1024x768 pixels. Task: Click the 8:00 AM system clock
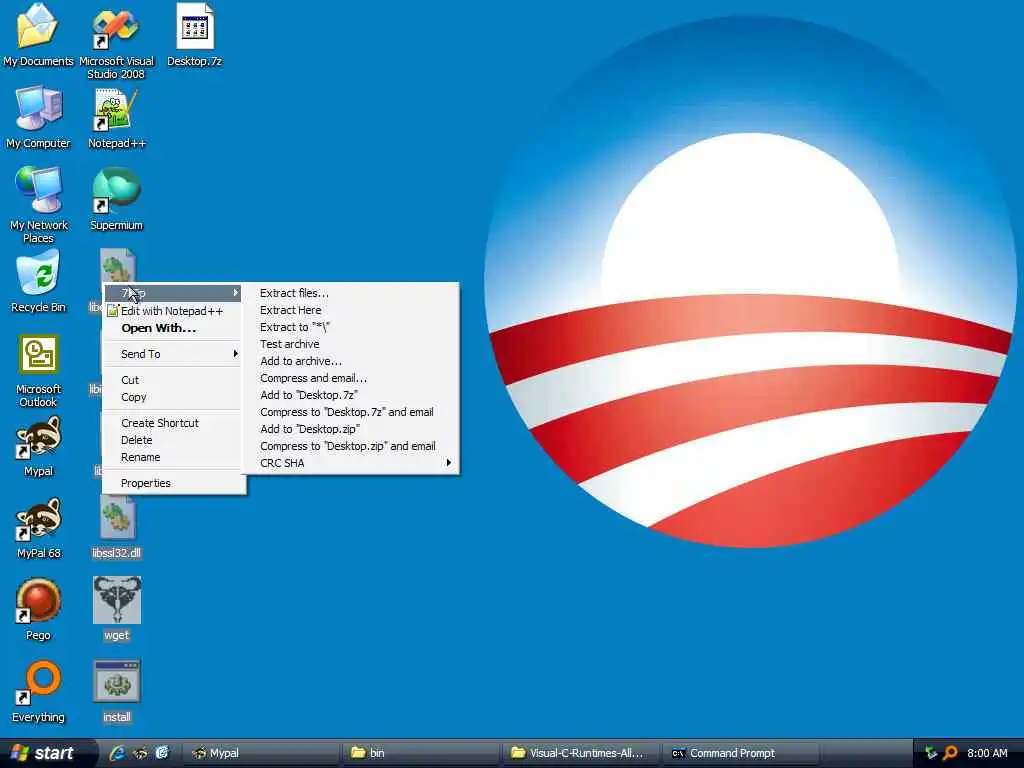tap(987, 753)
